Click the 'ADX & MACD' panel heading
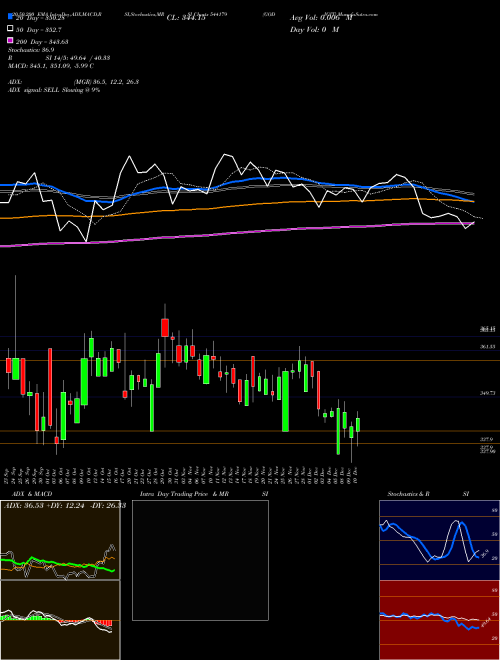This screenshot has height=660, width=500. 32,494
